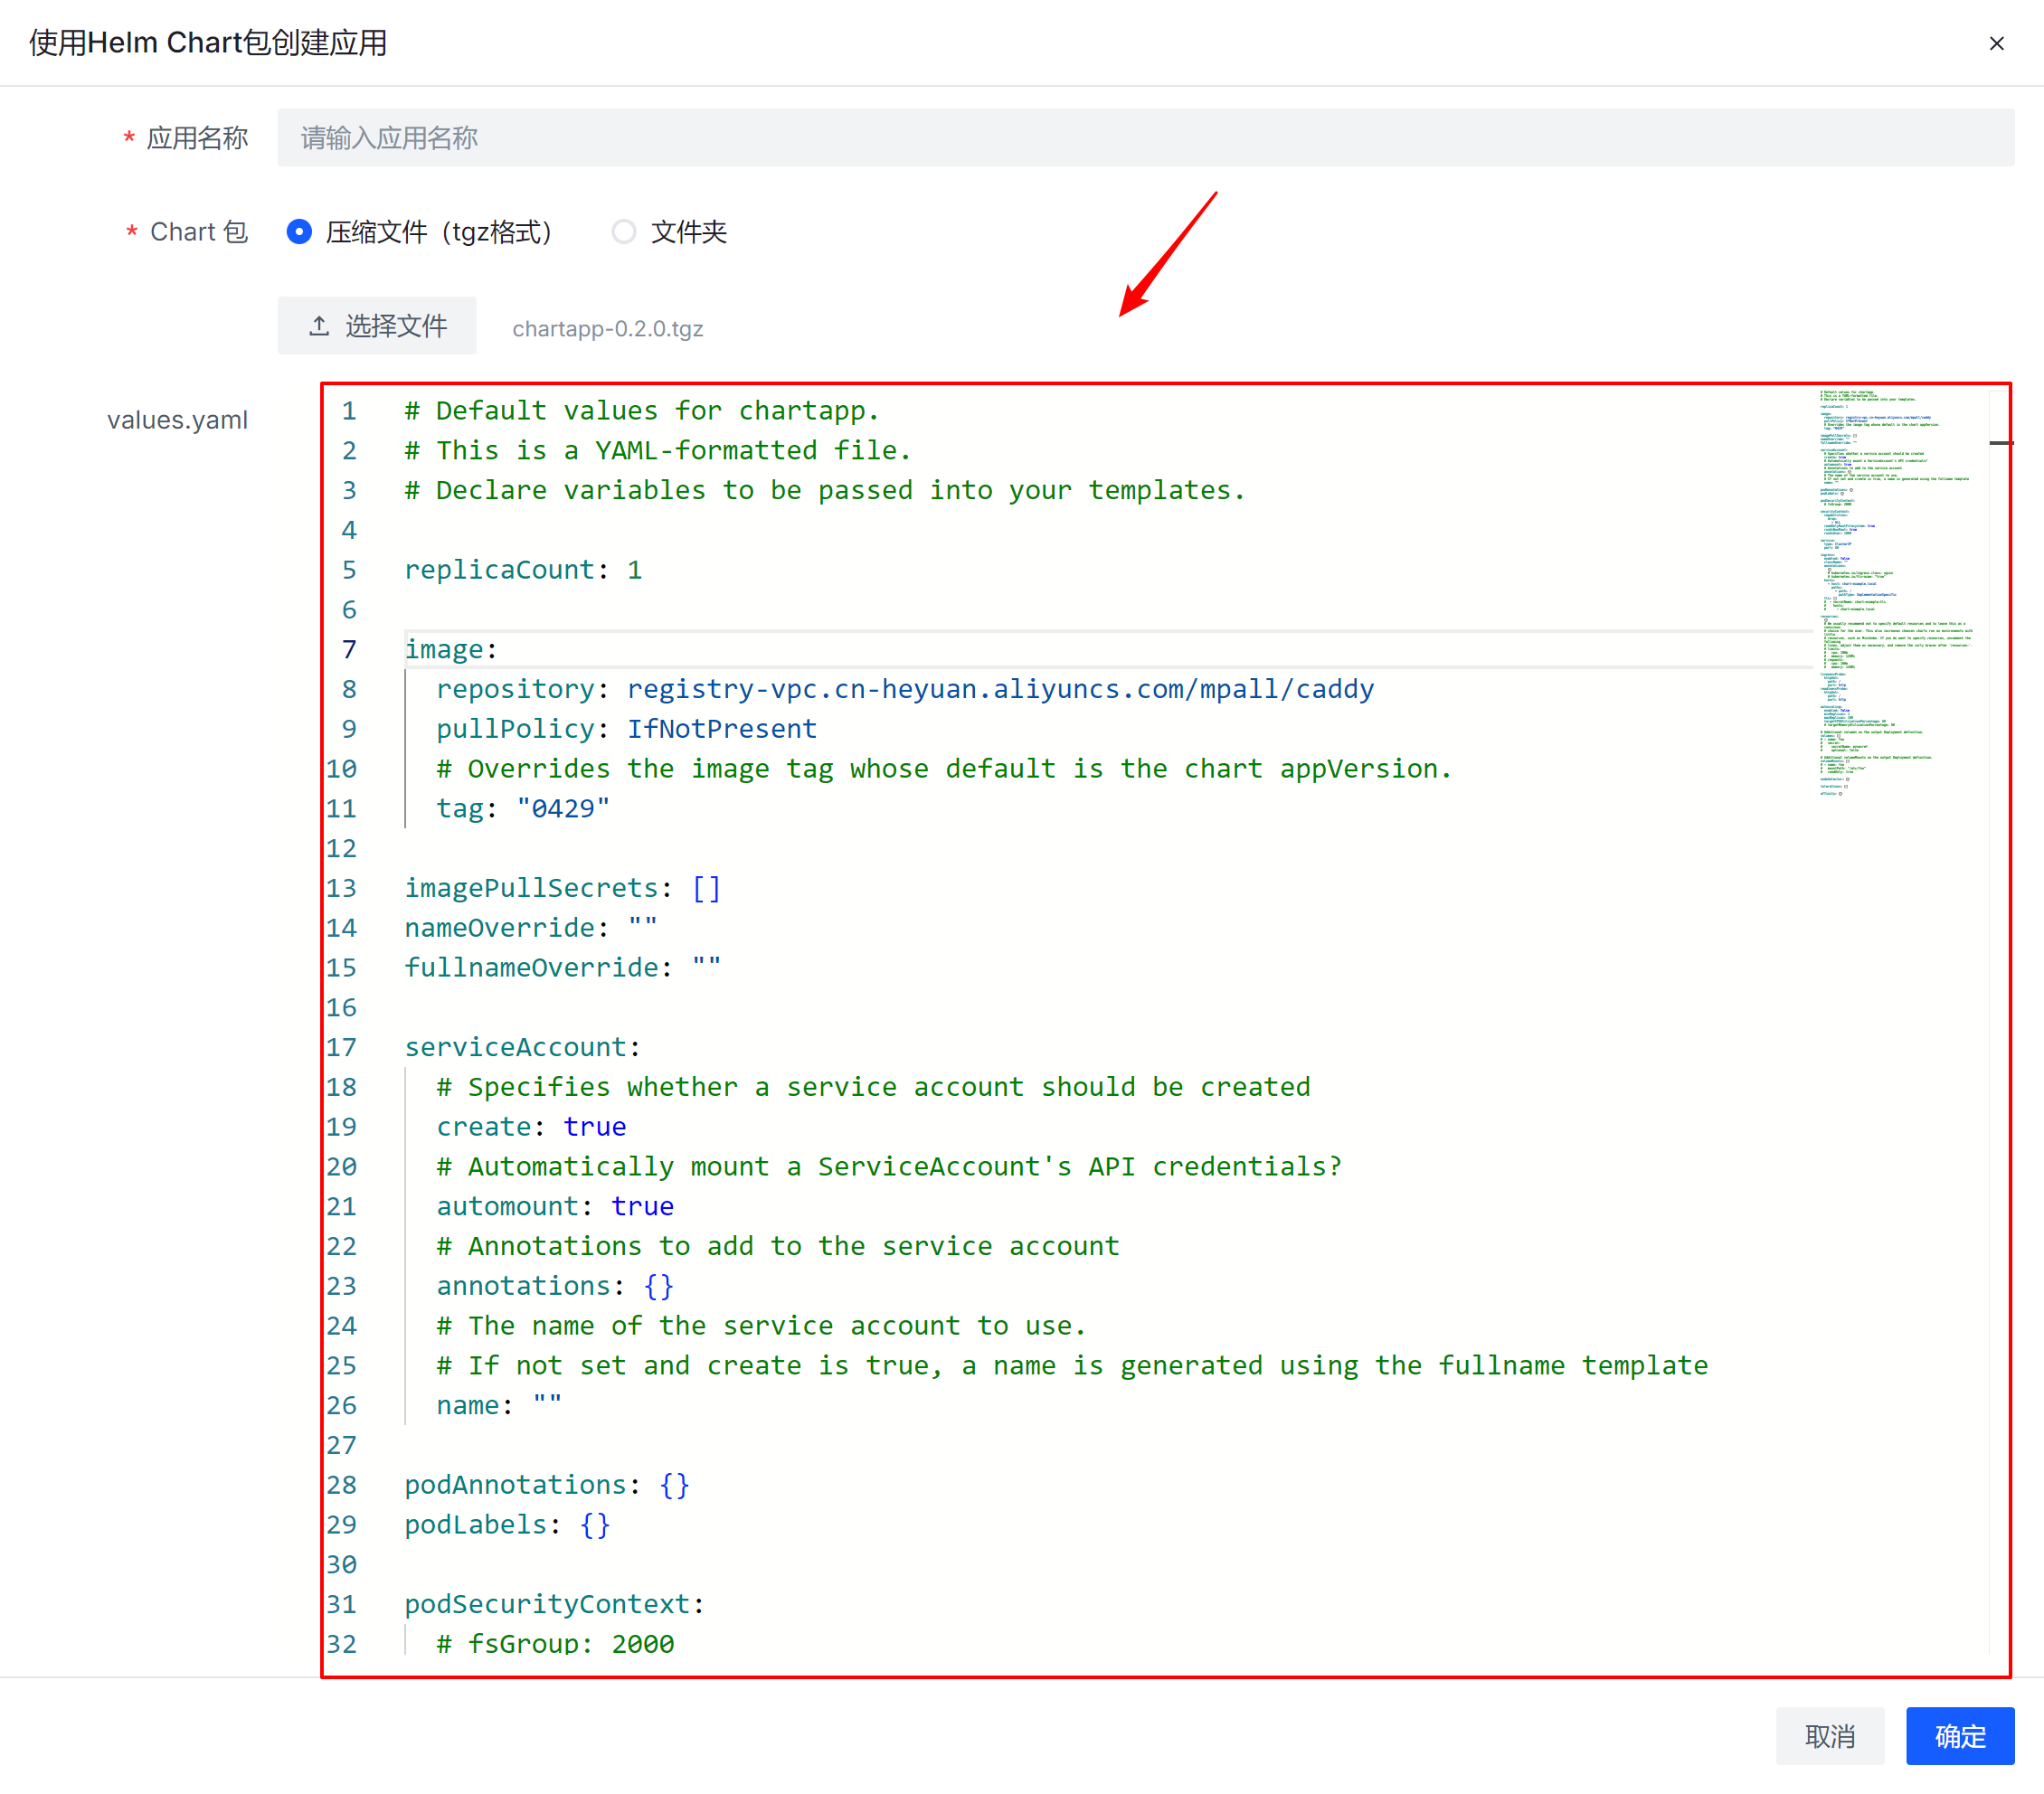Click the fullnameOverride line
The image size is (2044, 1794).
[562, 968]
